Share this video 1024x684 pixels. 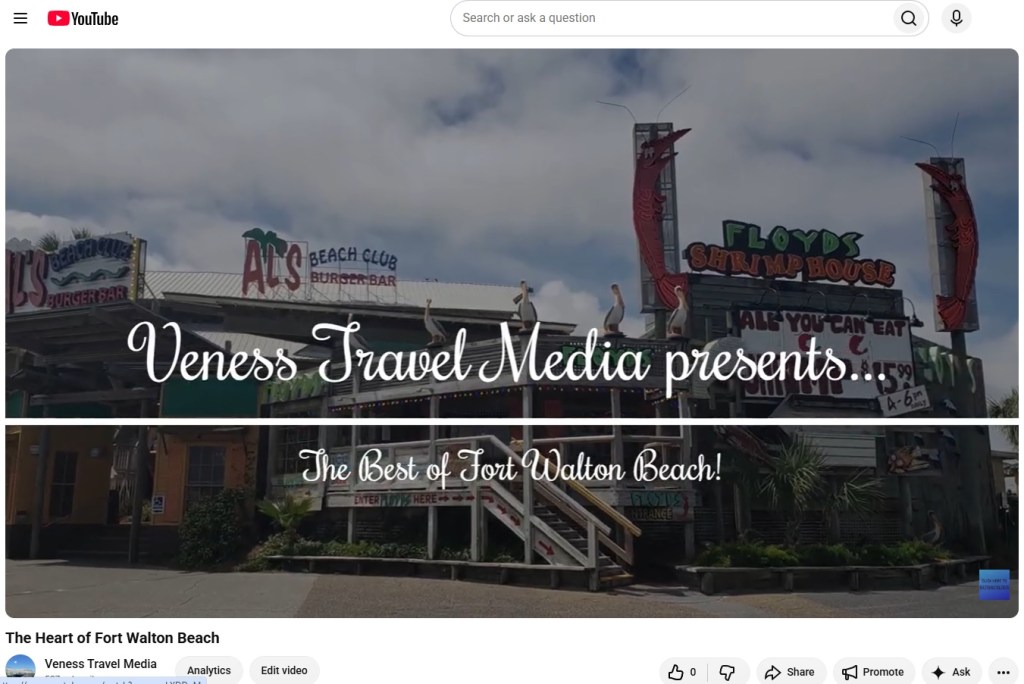(790, 672)
